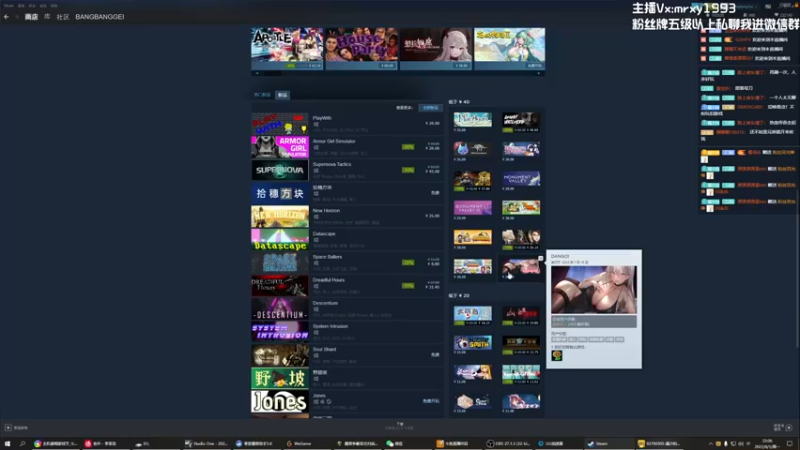
Task: Open the Windows Start menu
Action: pyautogui.click(x=7, y=444)
